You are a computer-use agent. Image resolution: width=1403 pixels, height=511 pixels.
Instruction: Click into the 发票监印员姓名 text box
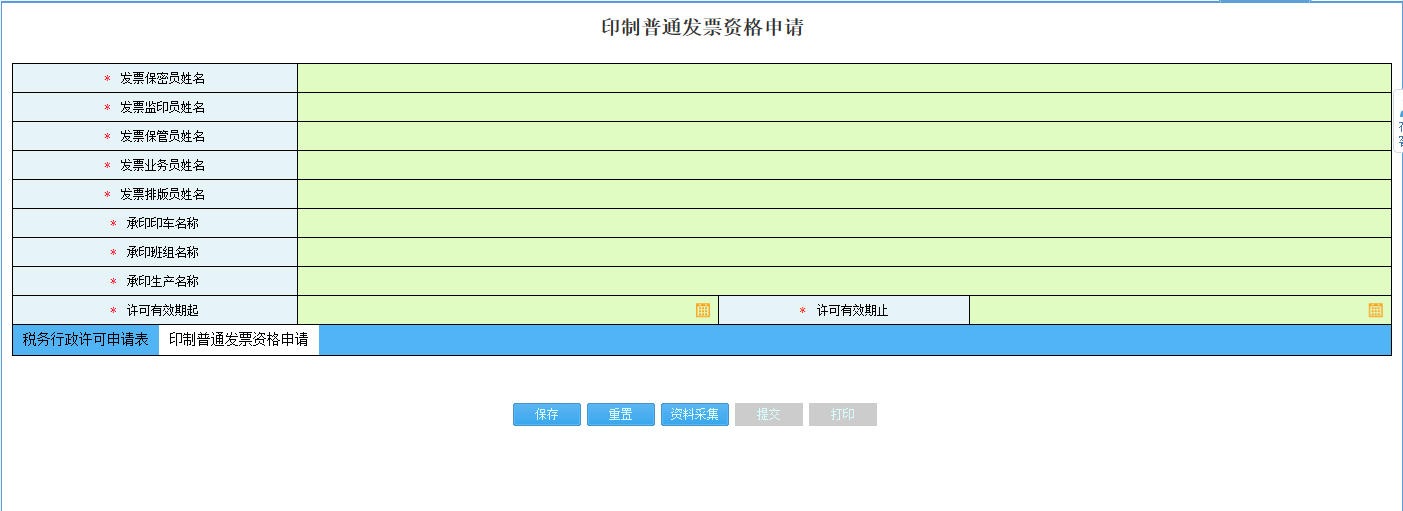(843, 107)
